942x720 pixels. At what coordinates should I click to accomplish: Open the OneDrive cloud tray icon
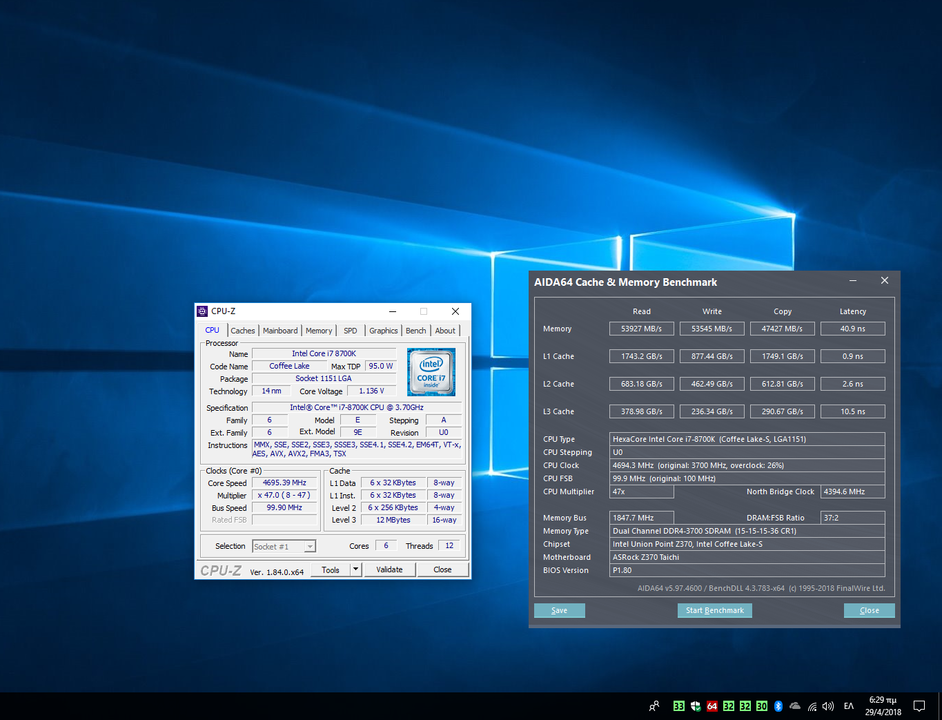click(x=795, y=706)
